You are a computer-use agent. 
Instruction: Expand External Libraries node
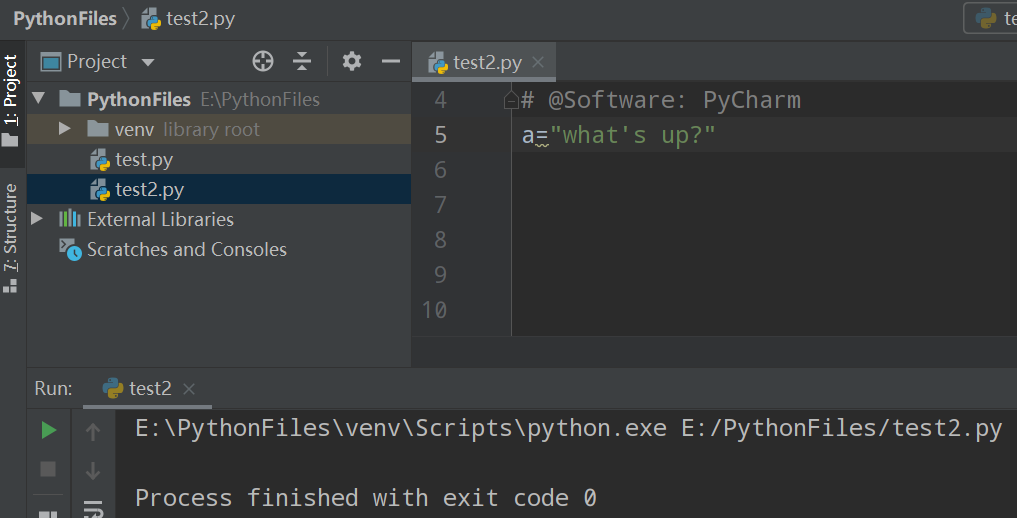(x=37, y=218)
